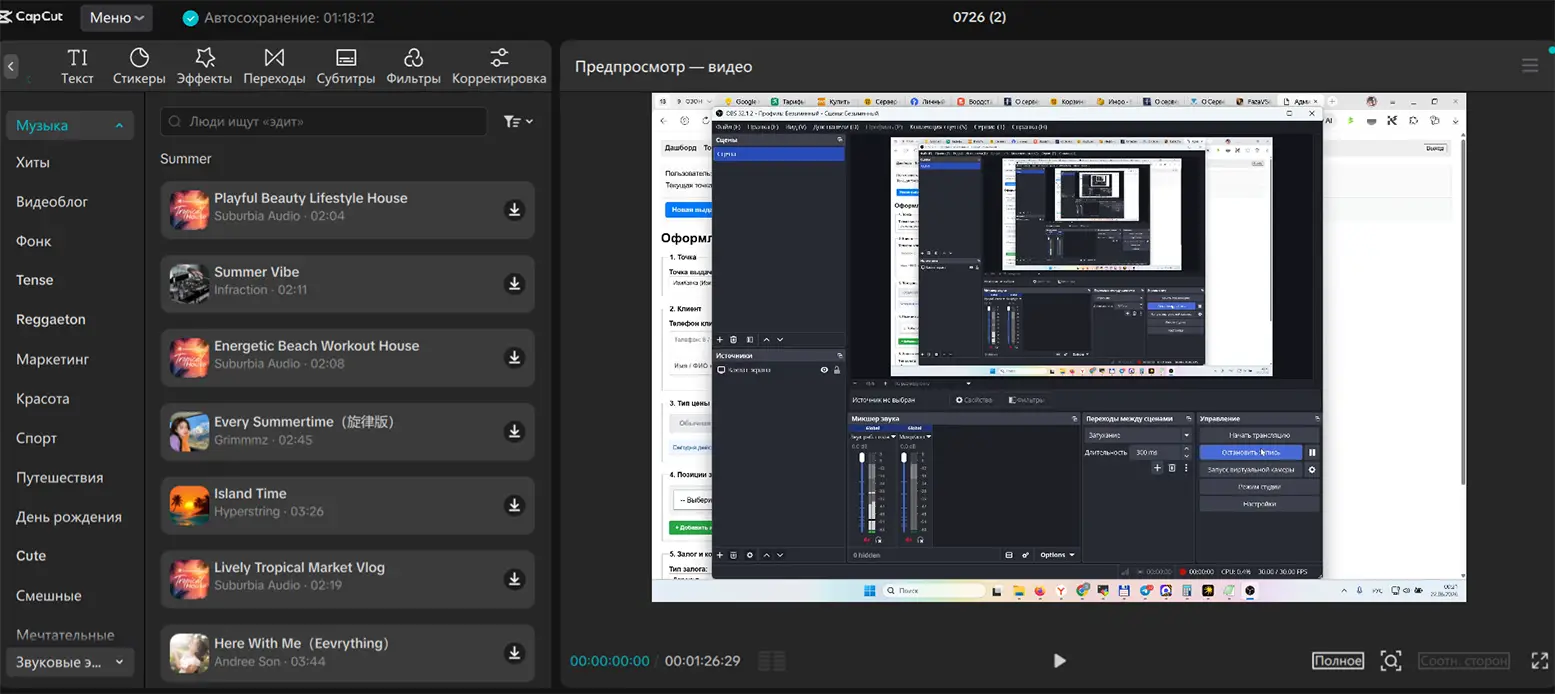Open the Фильтры panel

tap(413, 66)
